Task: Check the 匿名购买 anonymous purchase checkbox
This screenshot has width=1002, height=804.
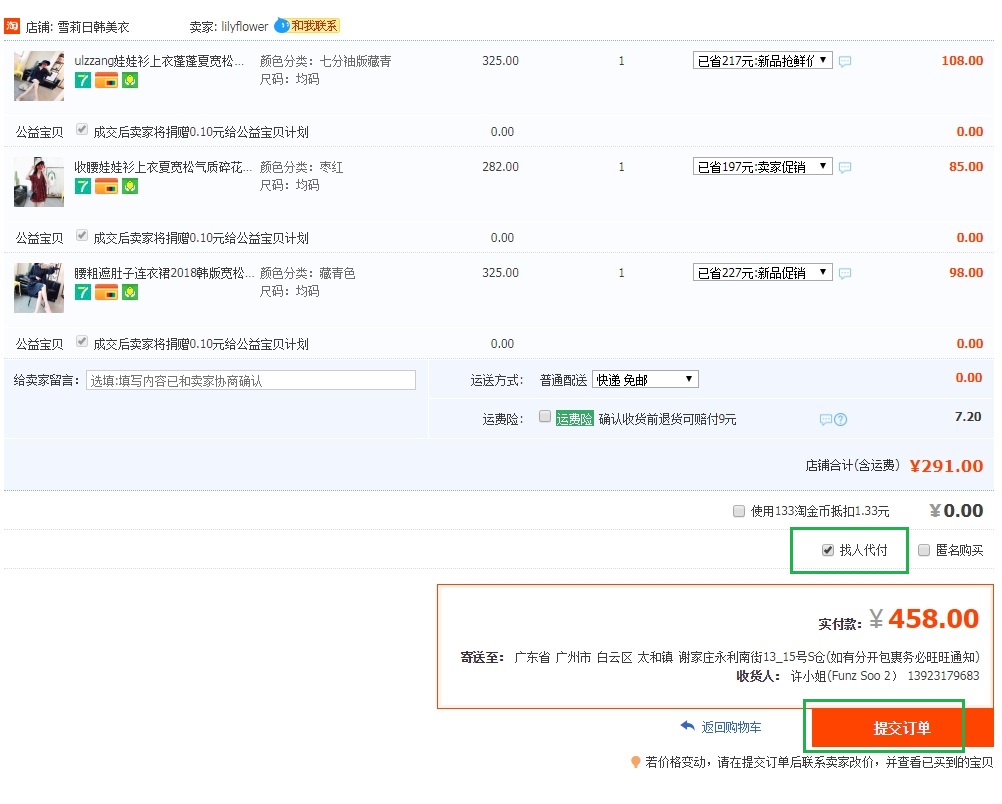Action: tap(924, 550)
